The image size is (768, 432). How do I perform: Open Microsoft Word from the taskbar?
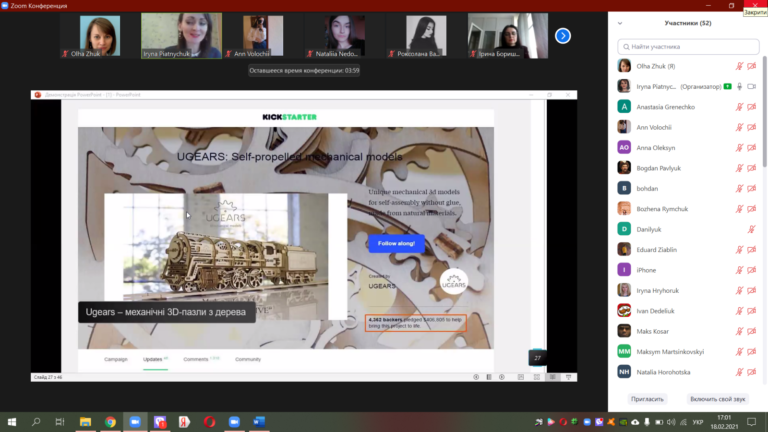(259, 422)
